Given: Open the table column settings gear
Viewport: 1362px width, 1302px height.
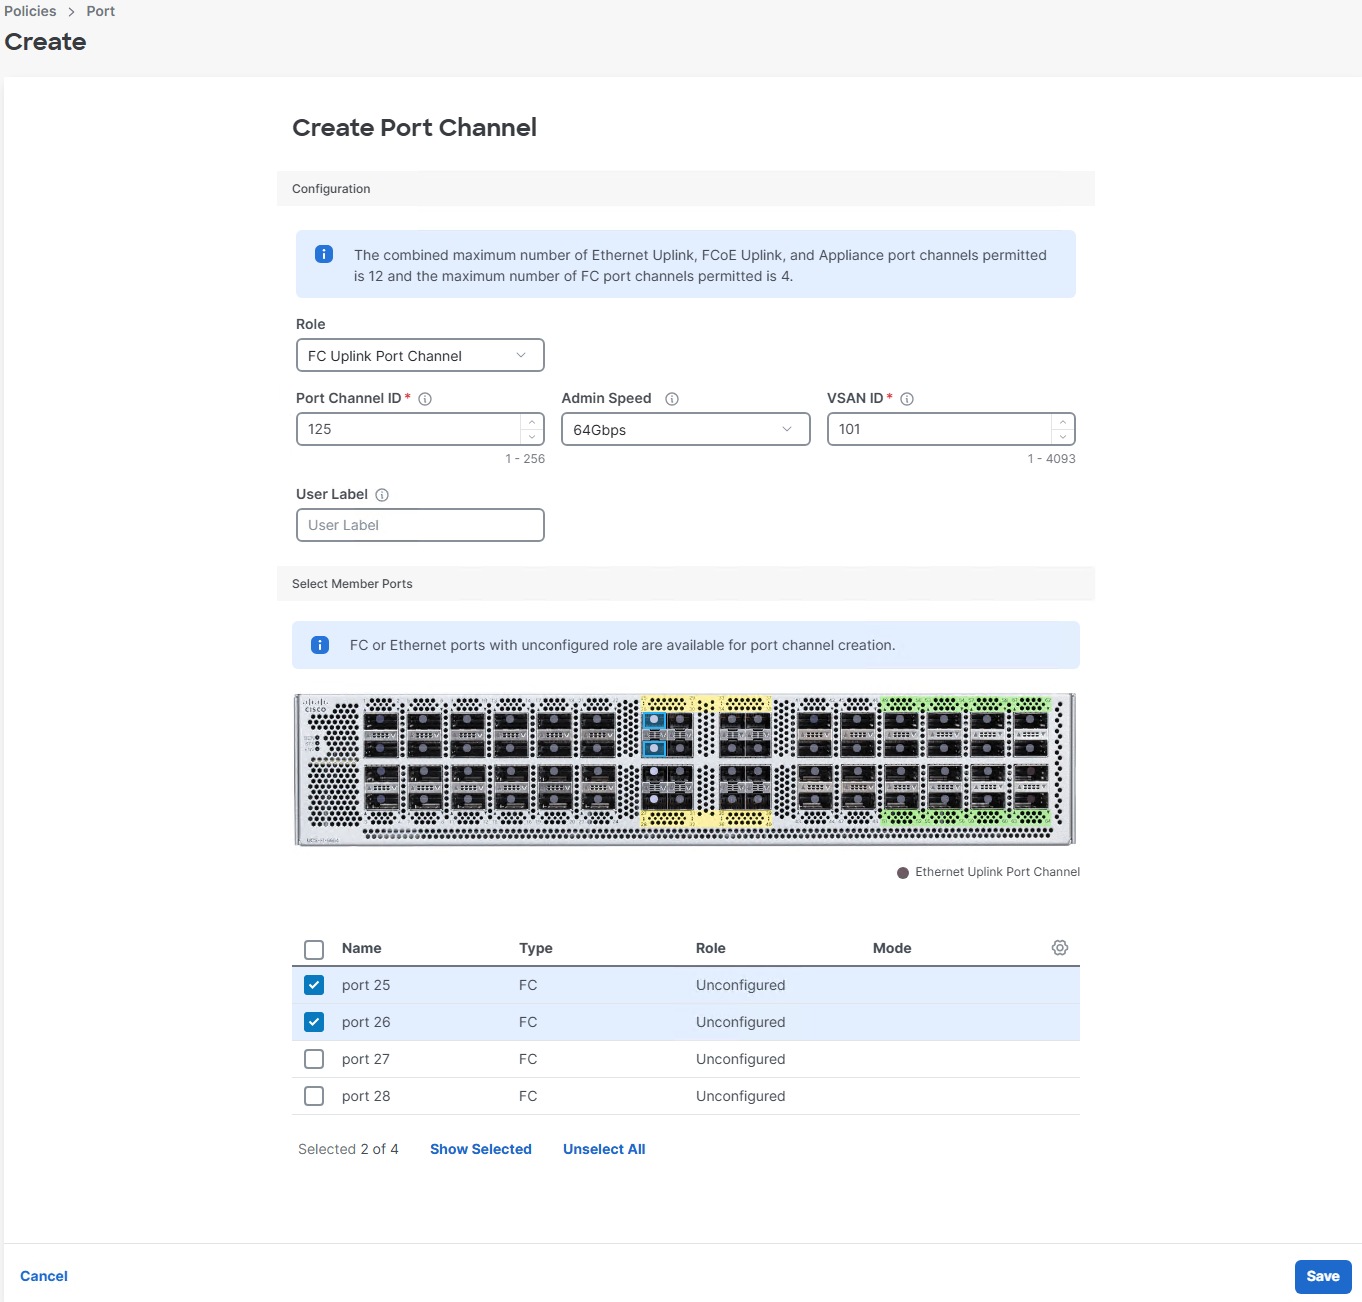Looking at the screenshot, I should (x=1060, y=947).
